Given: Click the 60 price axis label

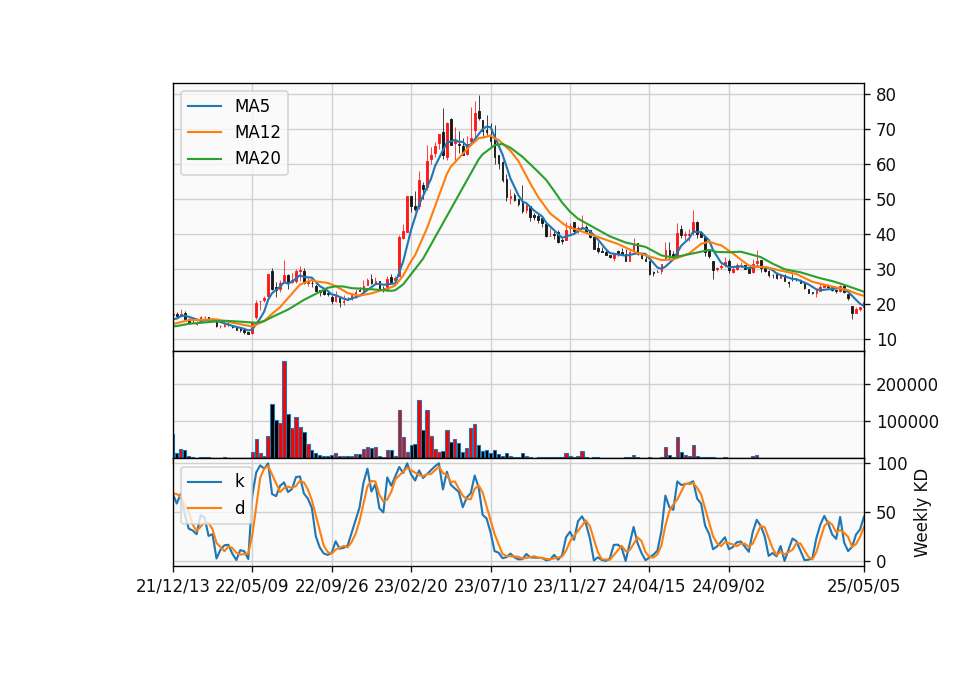Looking at the screenshot, I should (886, 165).
